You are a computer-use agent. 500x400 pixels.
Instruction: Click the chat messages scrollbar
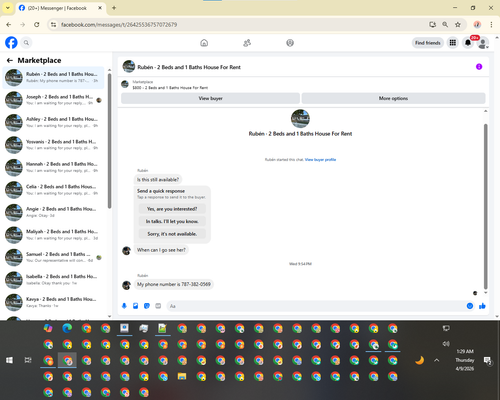[486, 207]
